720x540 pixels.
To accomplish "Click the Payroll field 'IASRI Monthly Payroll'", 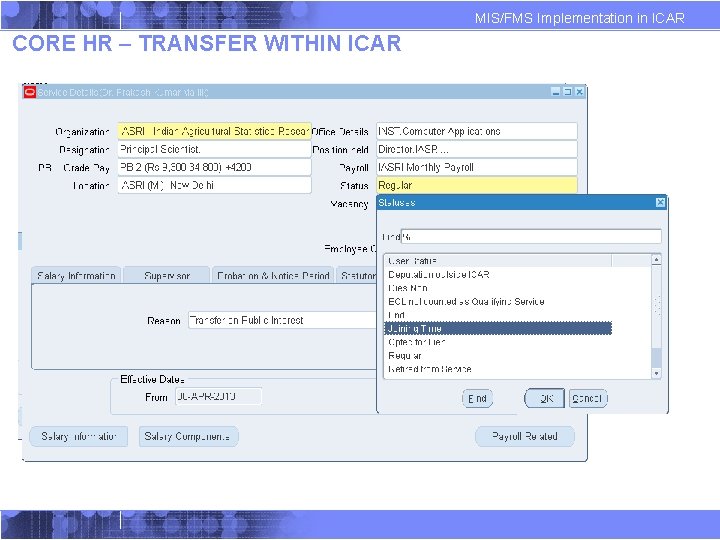I will [x=477, y=167].
